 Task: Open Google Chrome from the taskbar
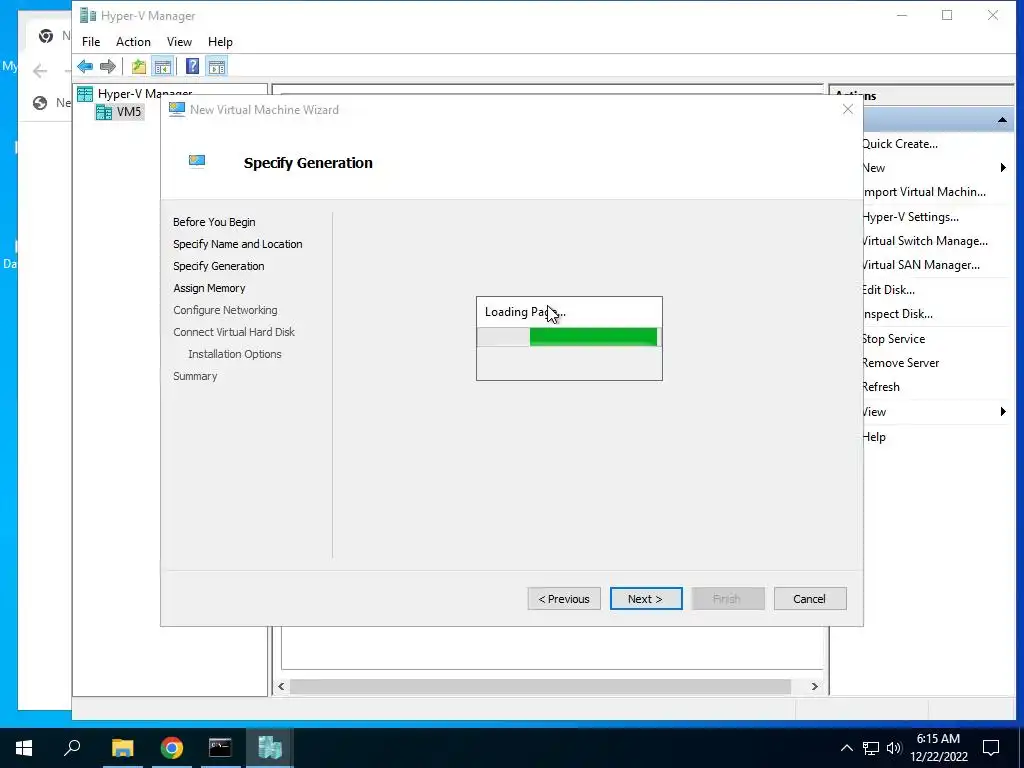pos(172,748)
